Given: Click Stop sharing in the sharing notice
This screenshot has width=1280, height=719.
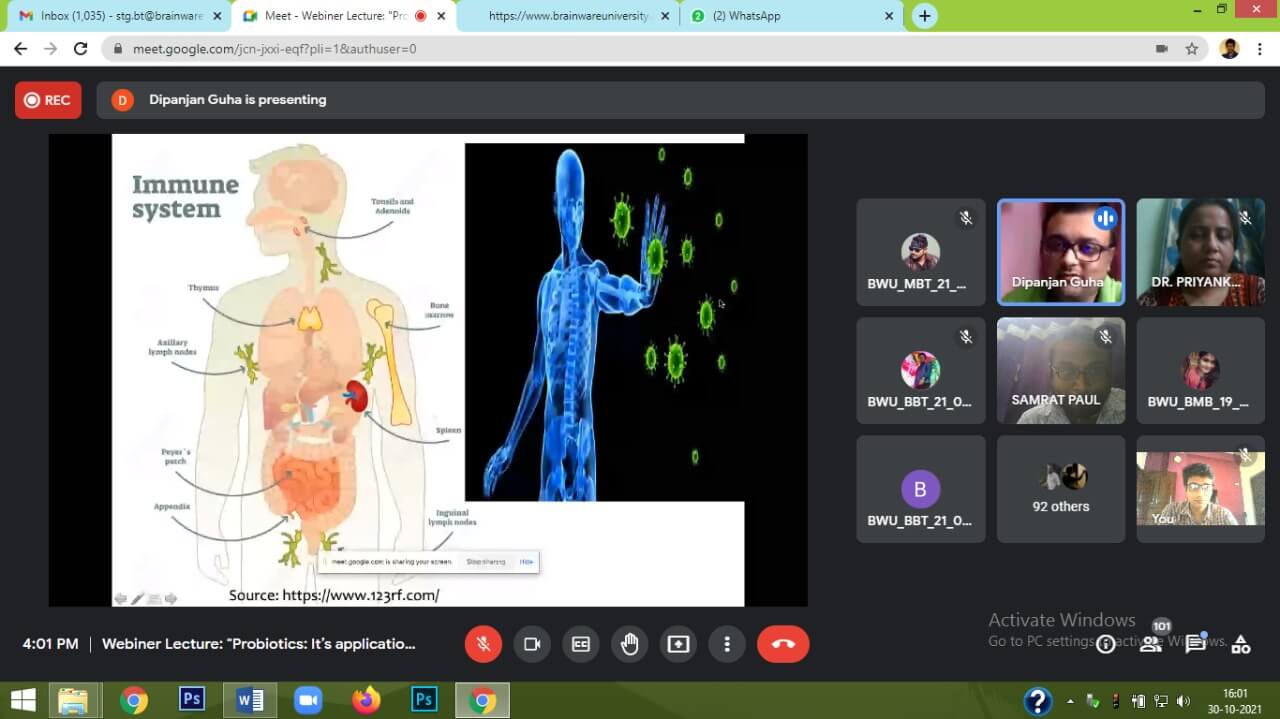Looking at the screenshot, I should pos(486,562).
